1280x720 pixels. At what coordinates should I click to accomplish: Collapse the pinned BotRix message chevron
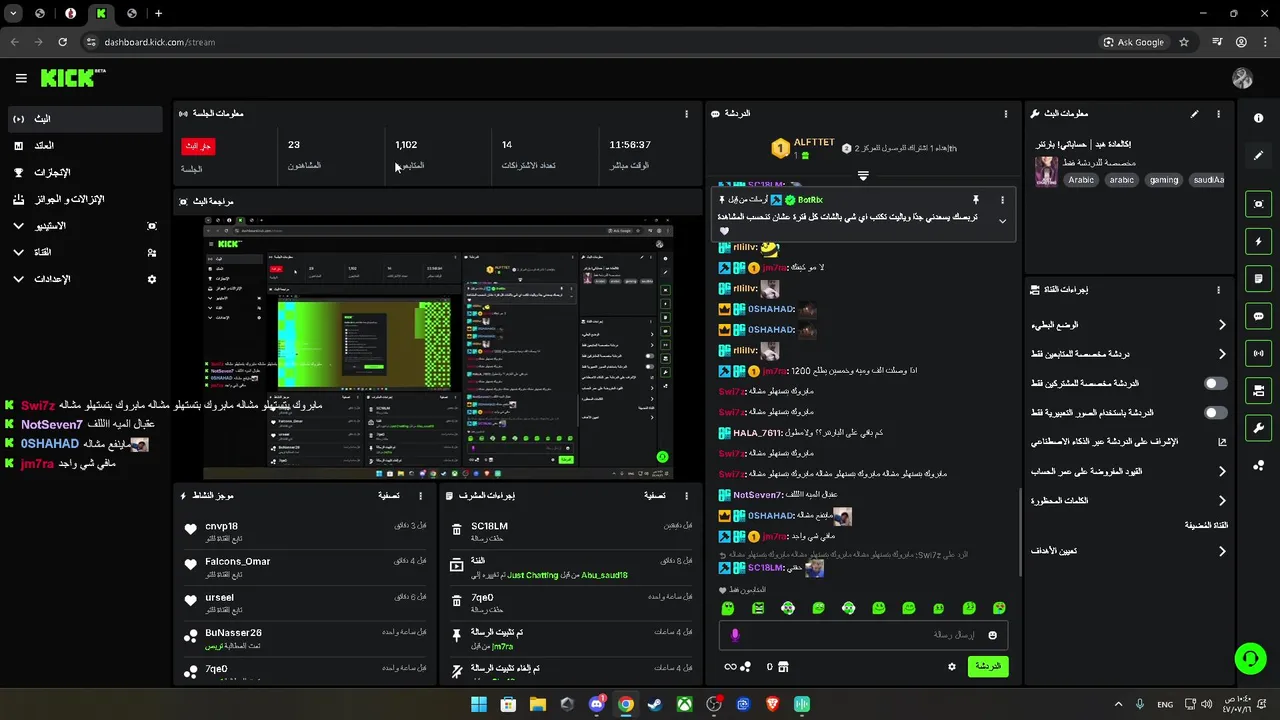1002,221
